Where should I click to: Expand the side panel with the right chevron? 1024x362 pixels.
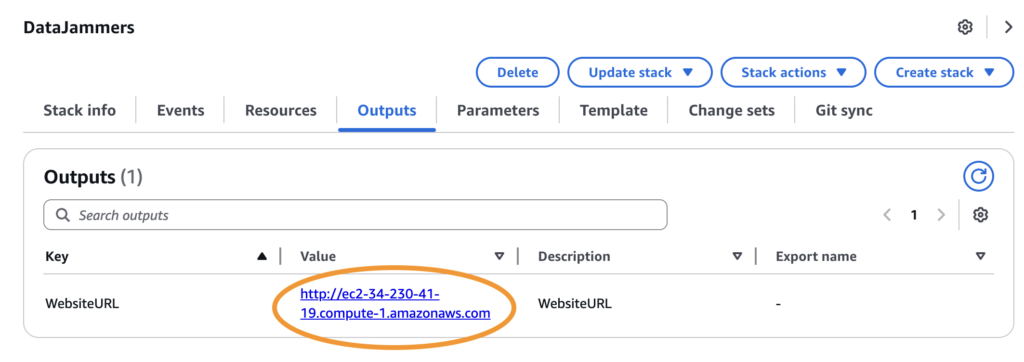(x=1009, y=27)
